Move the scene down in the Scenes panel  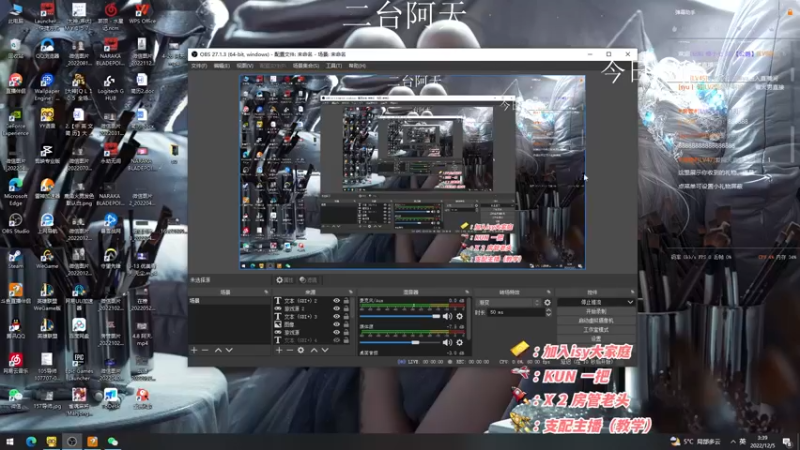tap(230, 351)
